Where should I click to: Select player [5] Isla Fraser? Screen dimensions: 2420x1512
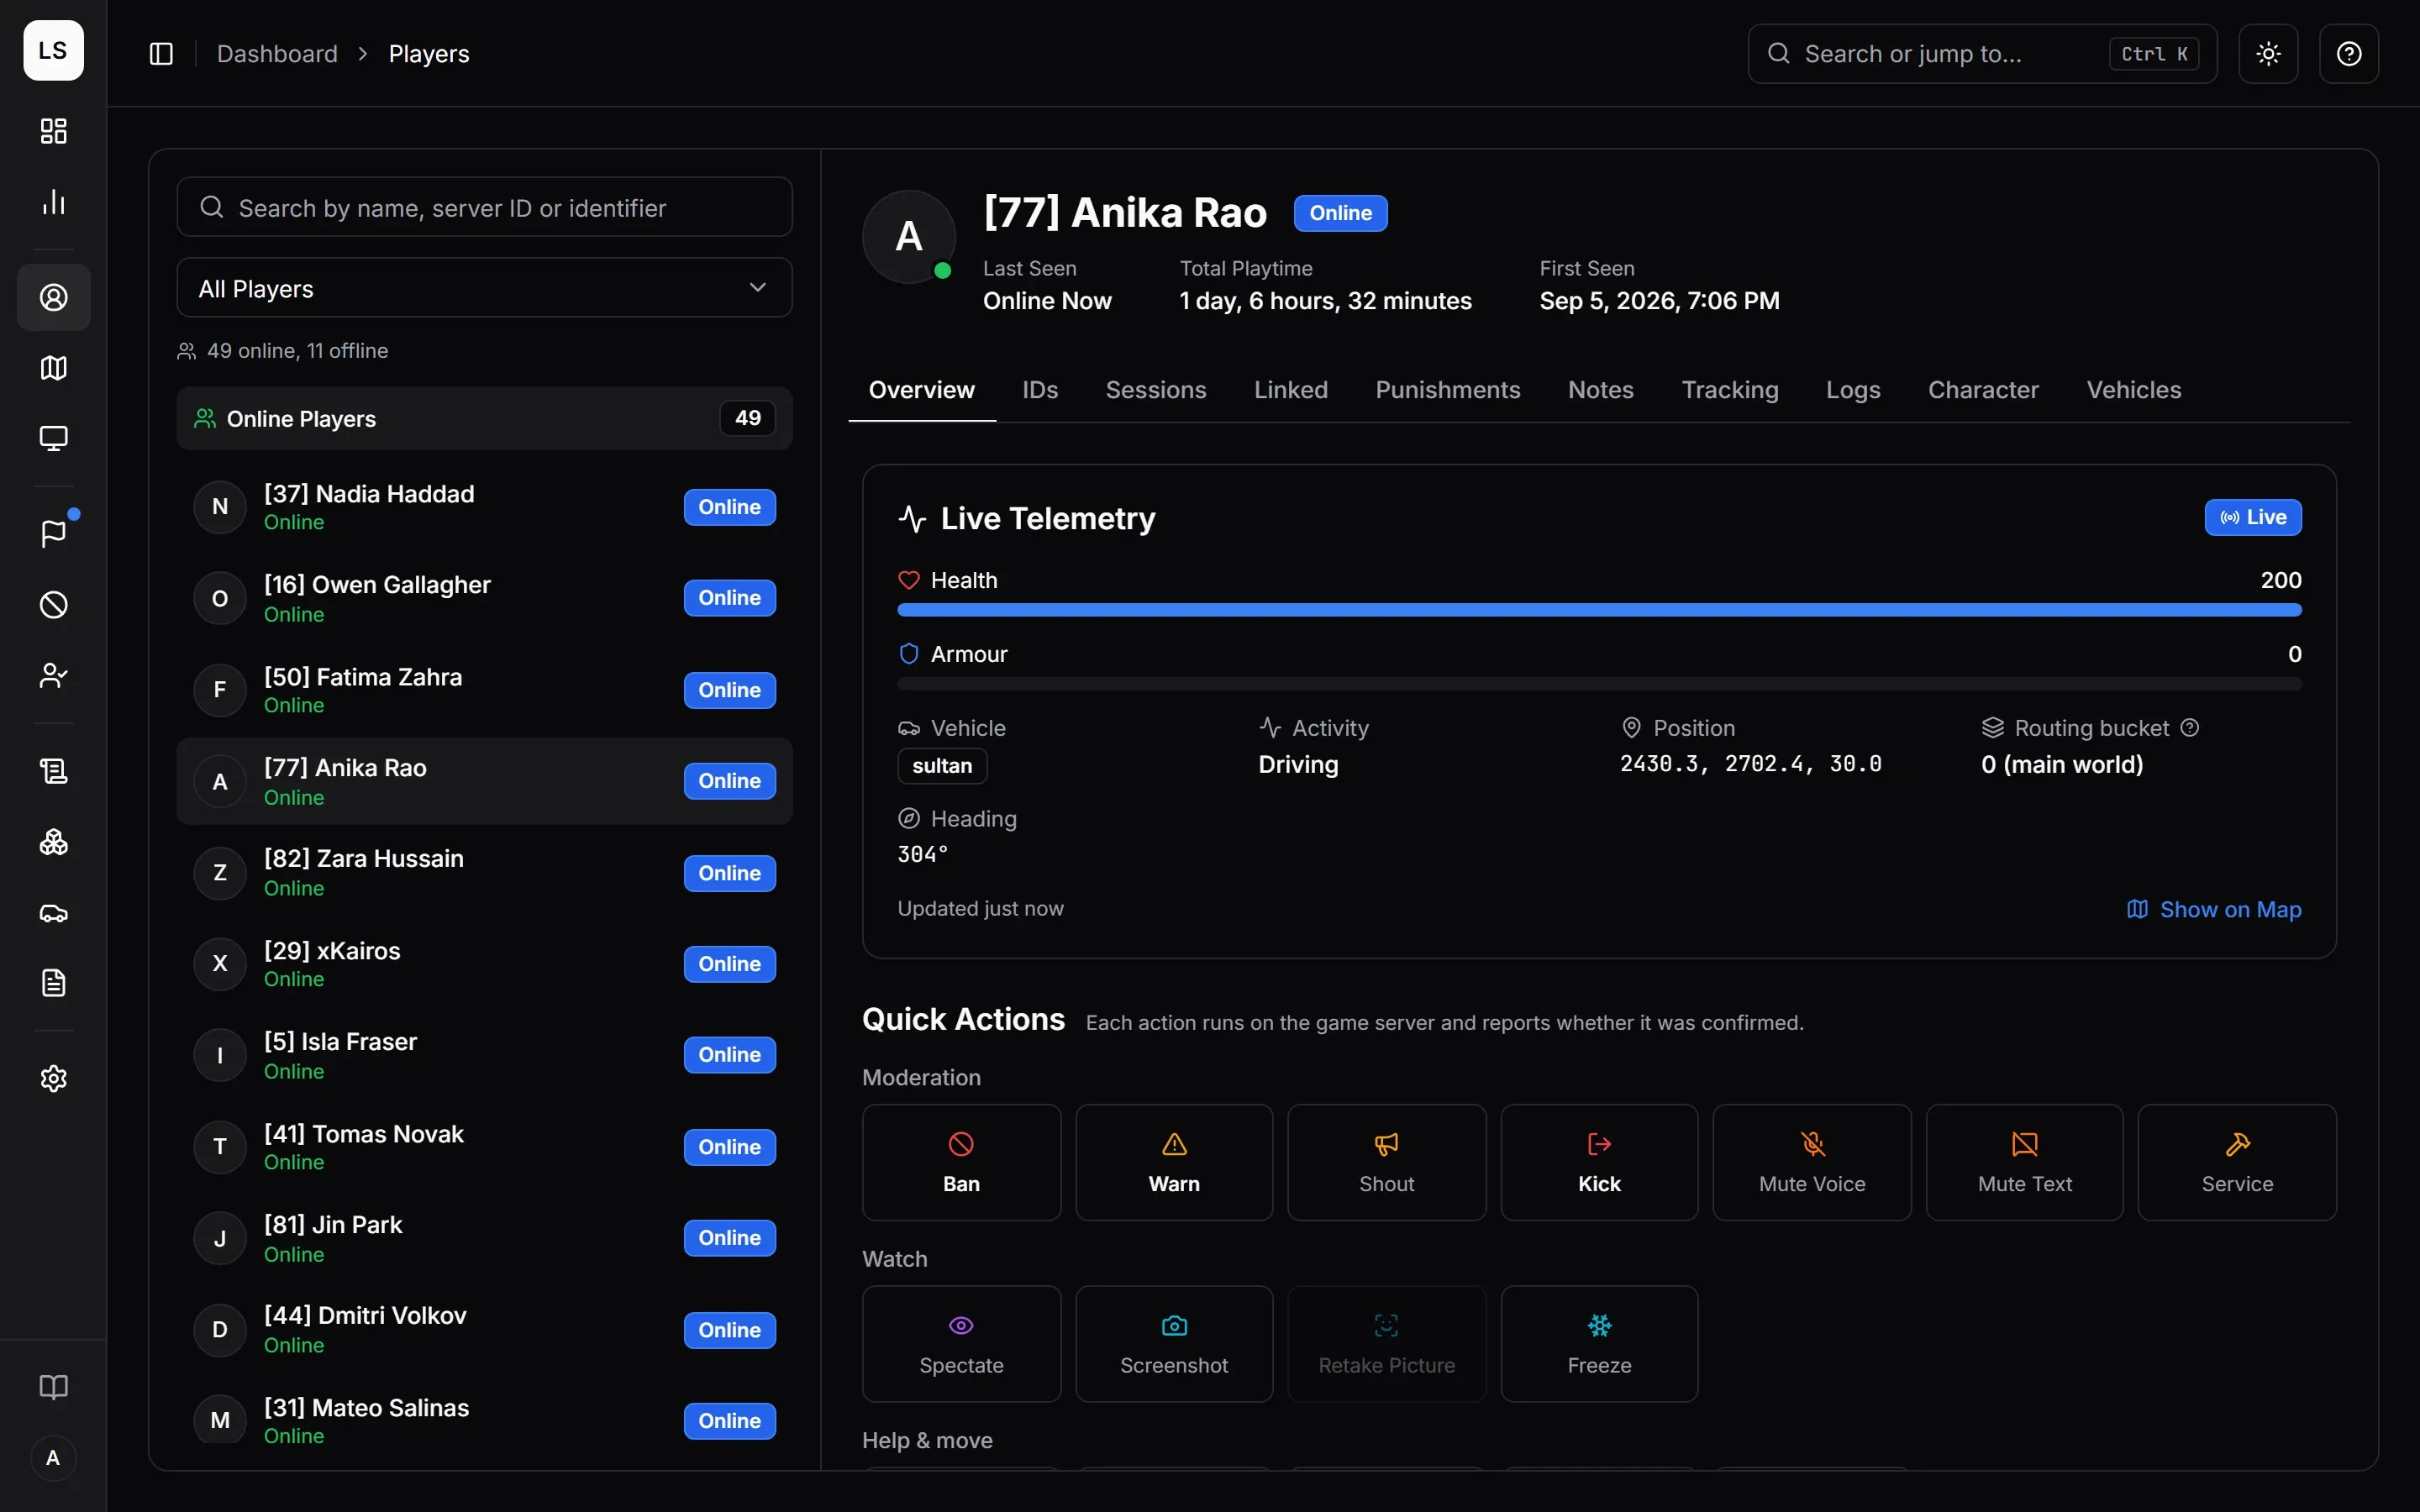[x=484, y=1055]
